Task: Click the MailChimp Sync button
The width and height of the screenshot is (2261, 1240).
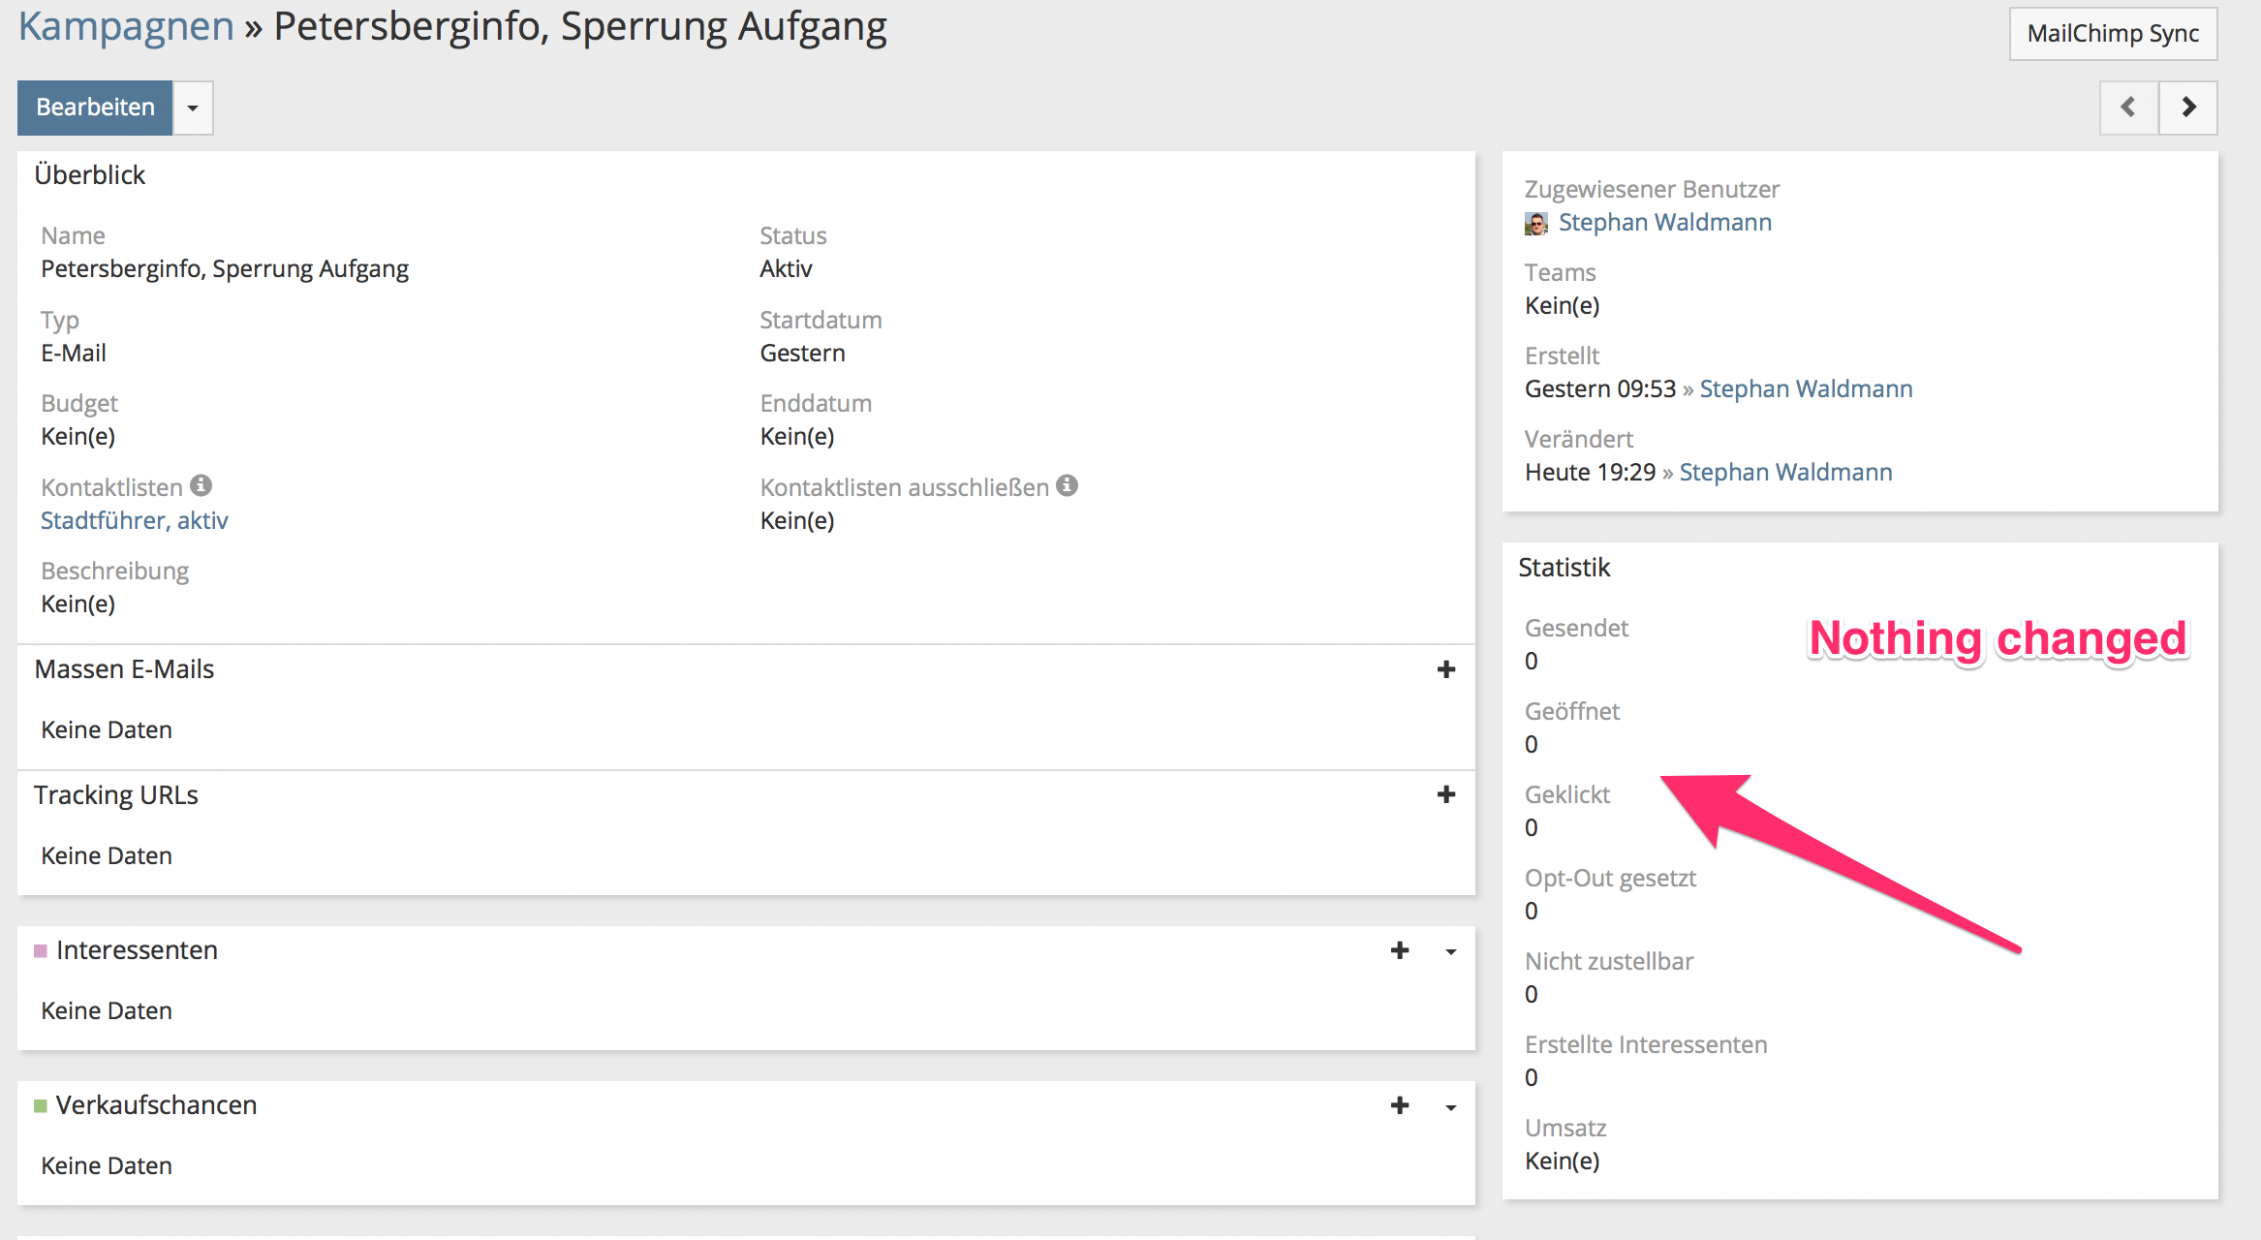Action: (x=2112, y=33)
